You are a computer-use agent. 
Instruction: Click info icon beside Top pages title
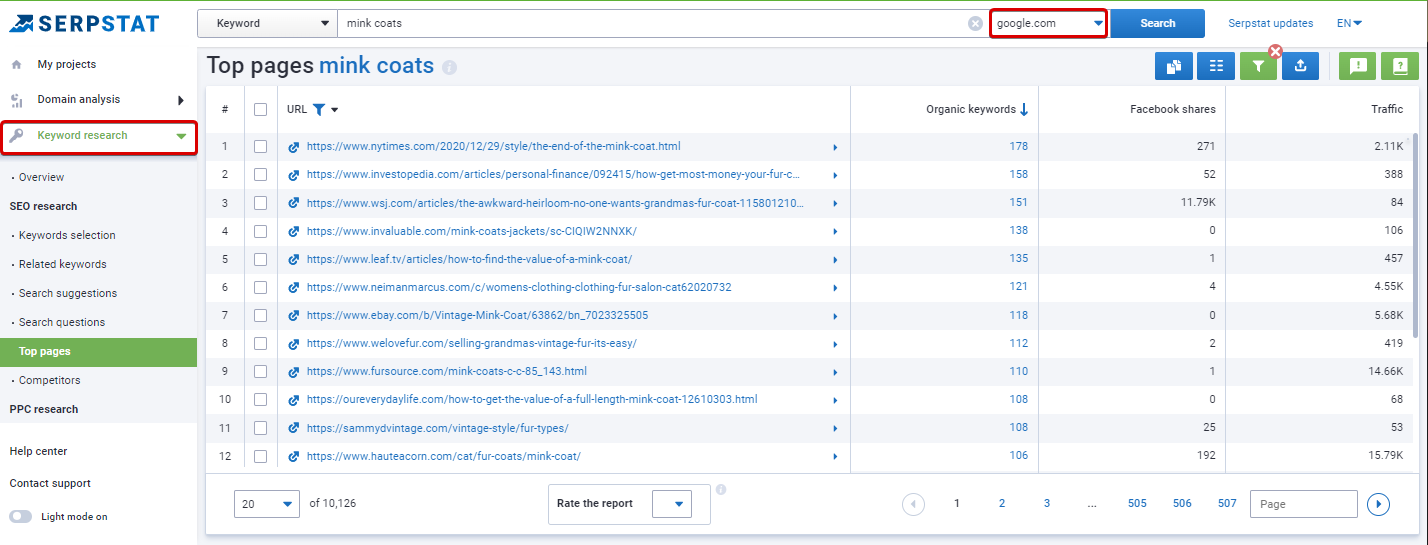(x=450, y=68)
